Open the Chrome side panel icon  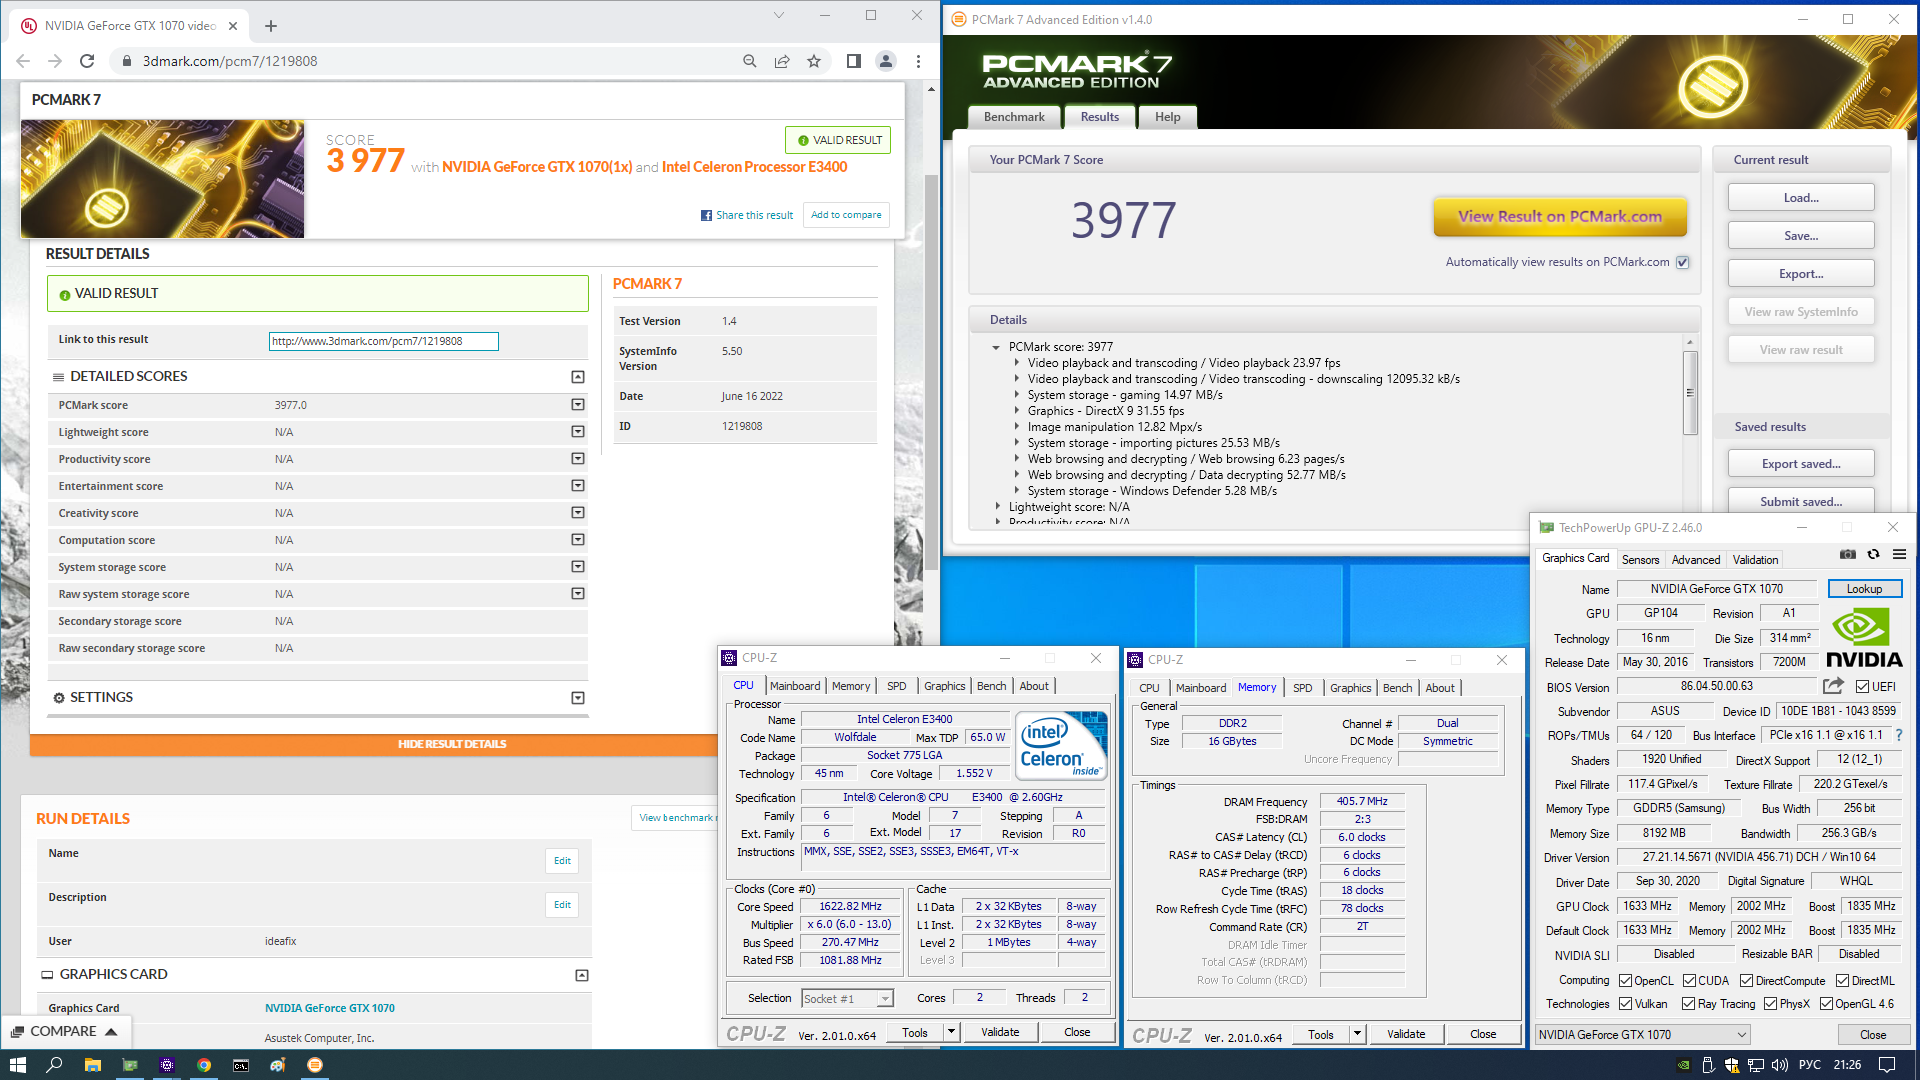coord(853,61)
